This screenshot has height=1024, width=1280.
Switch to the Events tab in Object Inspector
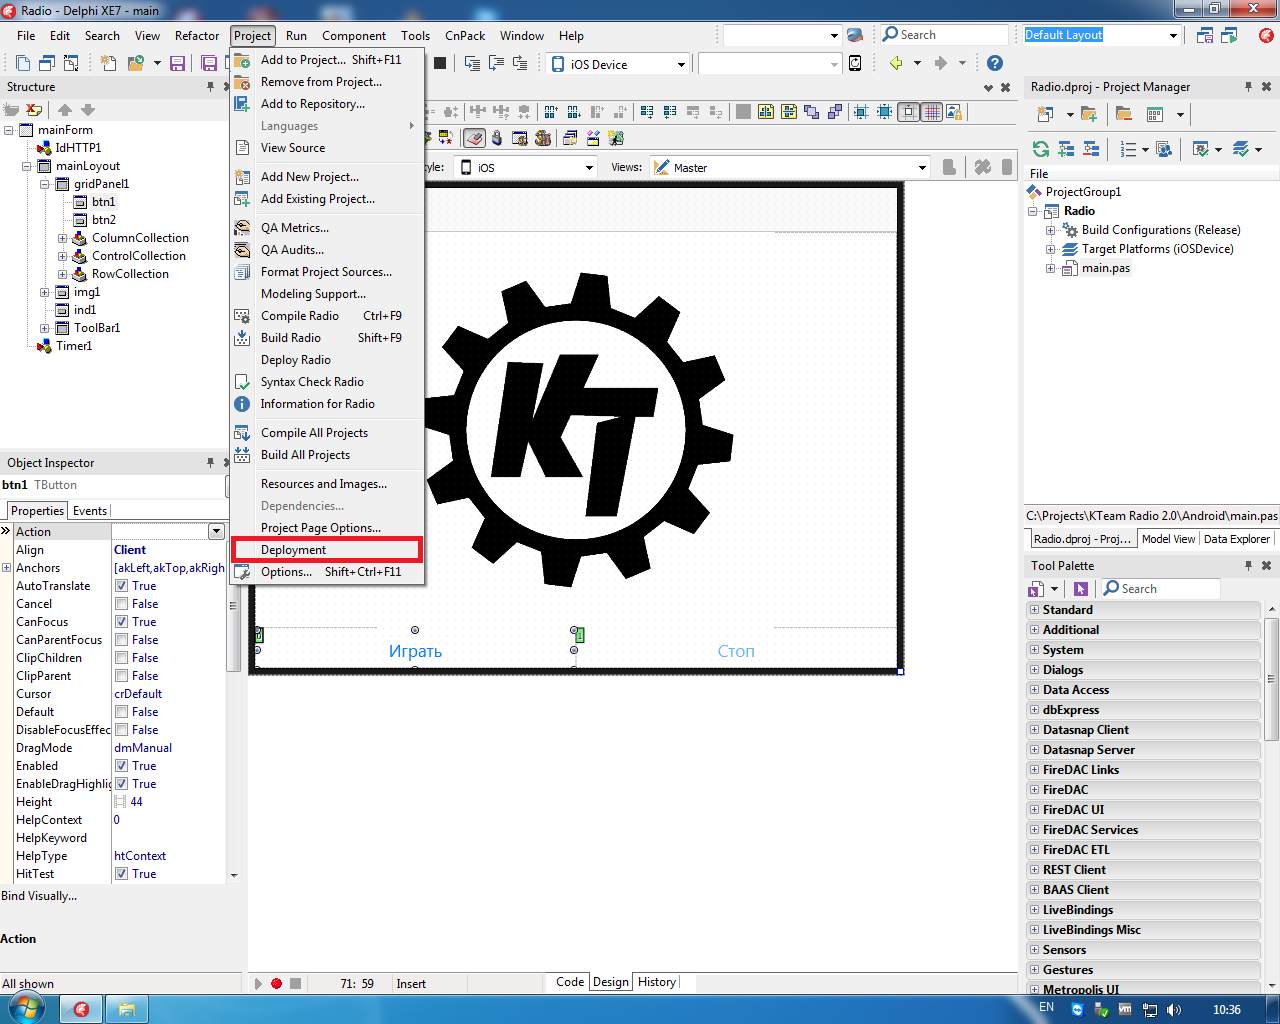[90, 511]
